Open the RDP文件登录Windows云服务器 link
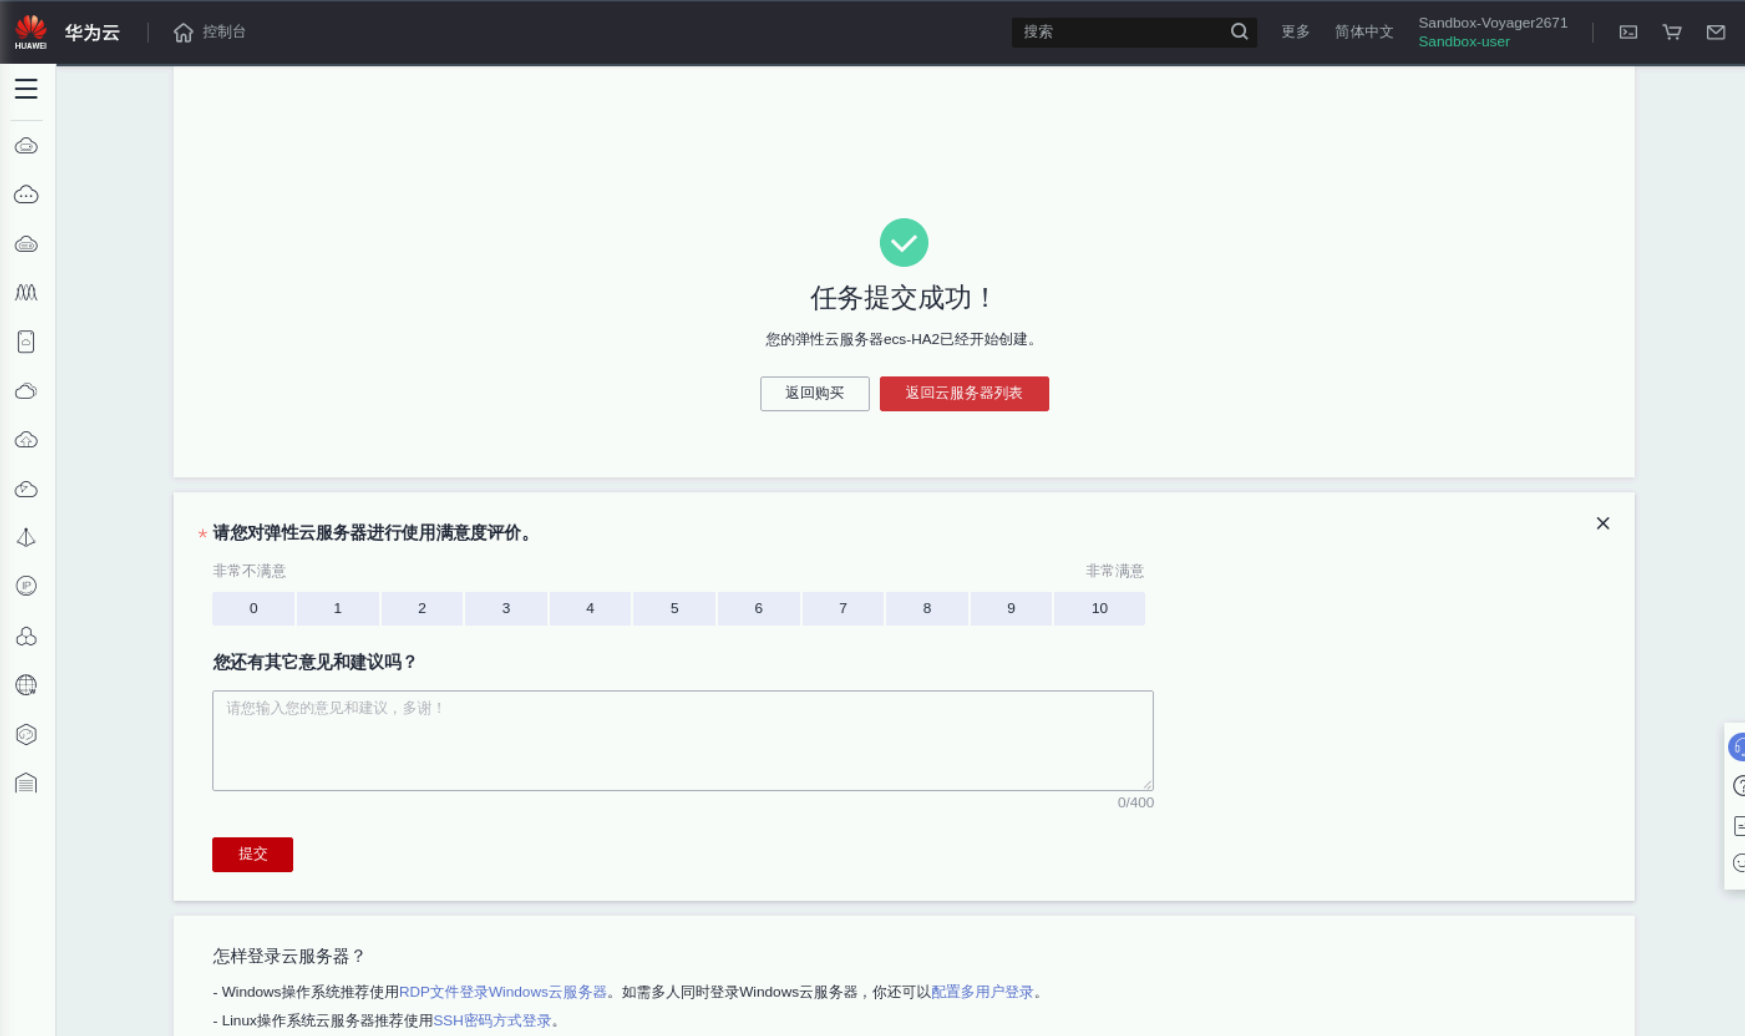The width and height of the screenshot is (1745, 1036). (x=503, y=992)
